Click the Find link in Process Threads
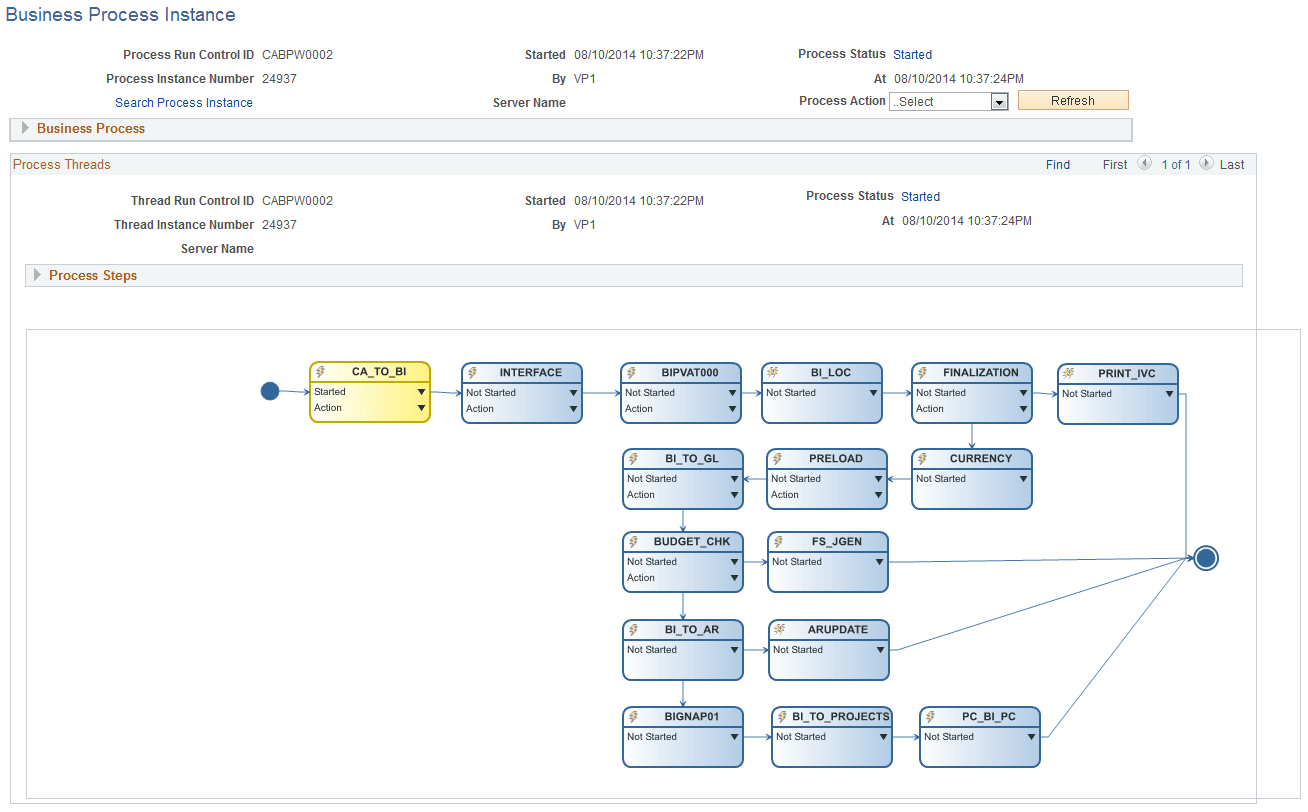The image size is (1308, 812). (1058, 164)
